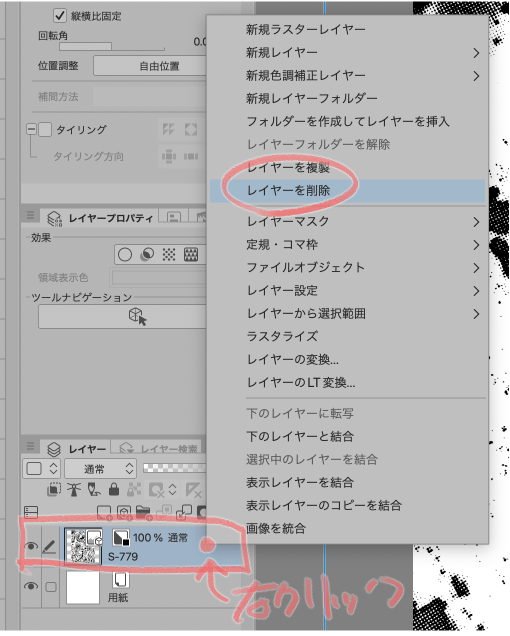Expand the ファイルオブジェクト submenu arrow

tap(476, 268)
